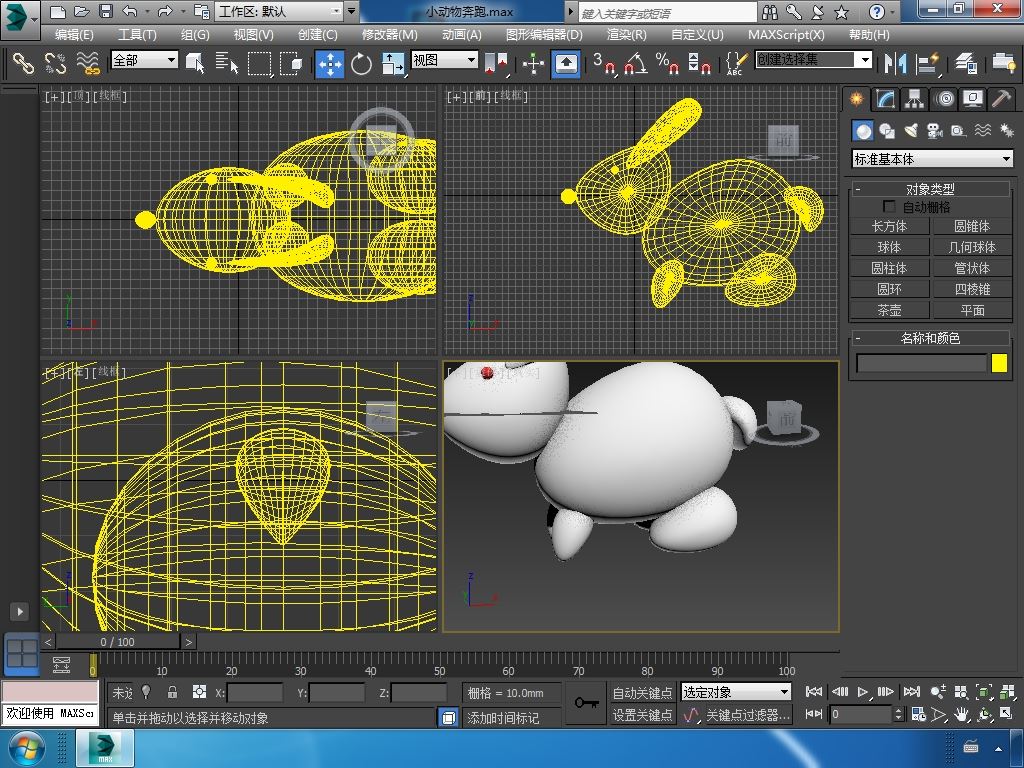Open the 渲染(R) menu
Screen dimensions: 1024x768
tap(626, 35)
